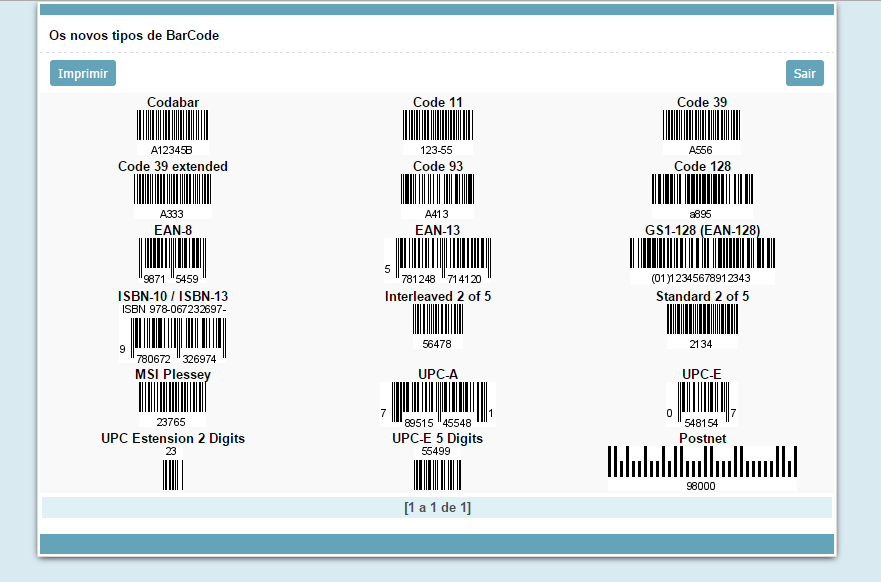Click the UPC-A barcode image
The width and height of the screenshot is (881, 582).
[438, 403]
